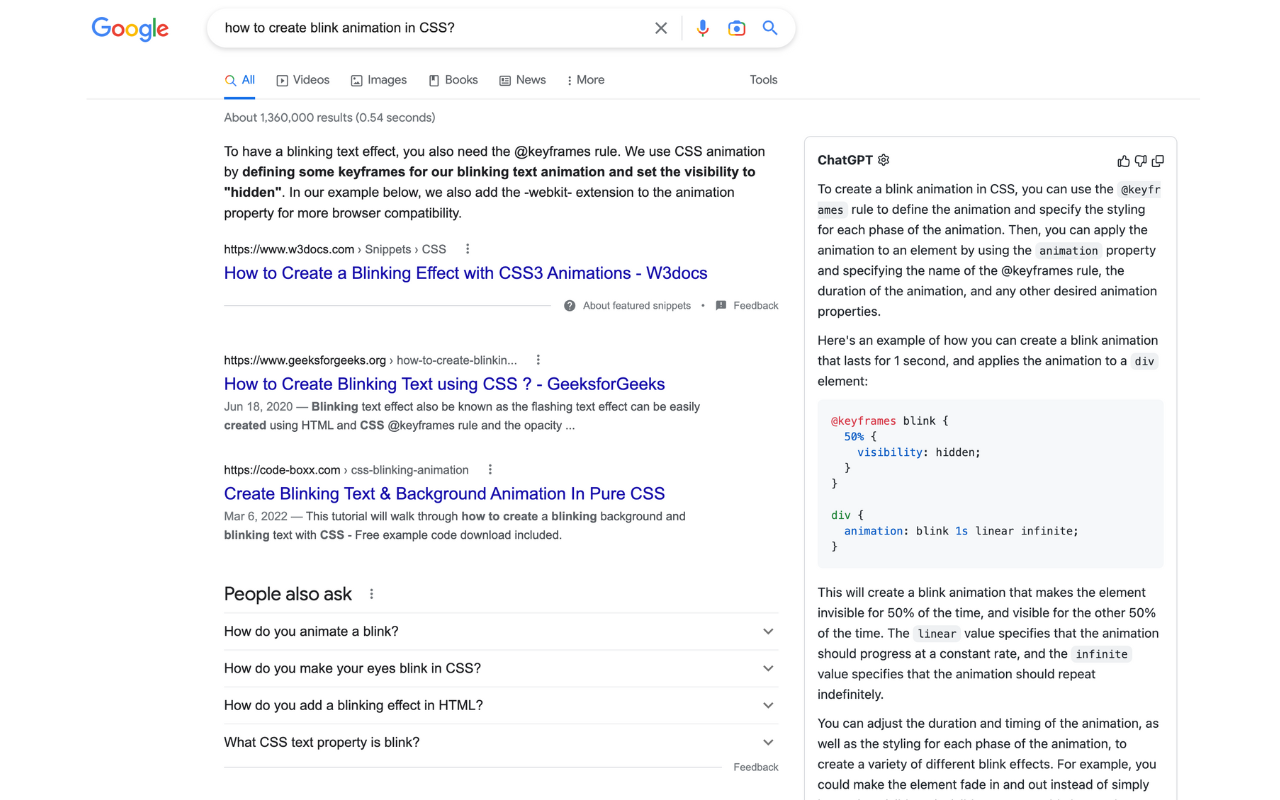Open options menu for GeeksforGeeks result
This screenshot has width=1280, height=800.
(x=538, y=360)
